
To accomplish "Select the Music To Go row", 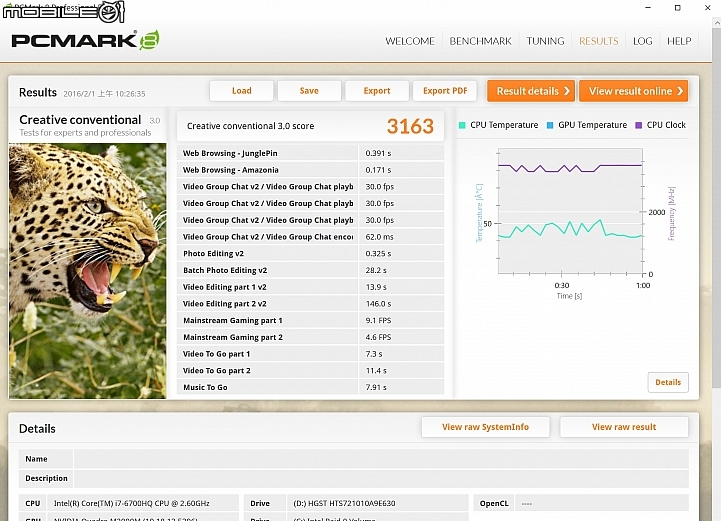I will pyautogui.click(x=310, y=387).
